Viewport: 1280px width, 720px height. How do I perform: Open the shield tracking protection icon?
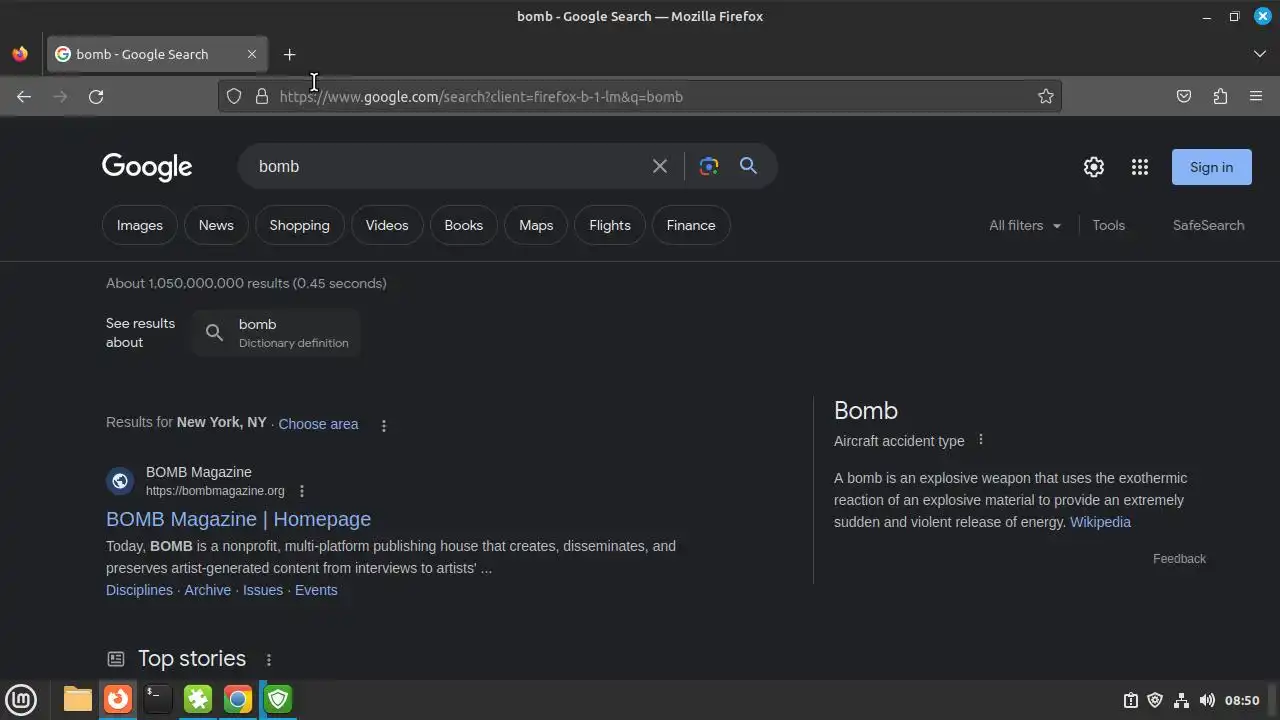point(234,96)
